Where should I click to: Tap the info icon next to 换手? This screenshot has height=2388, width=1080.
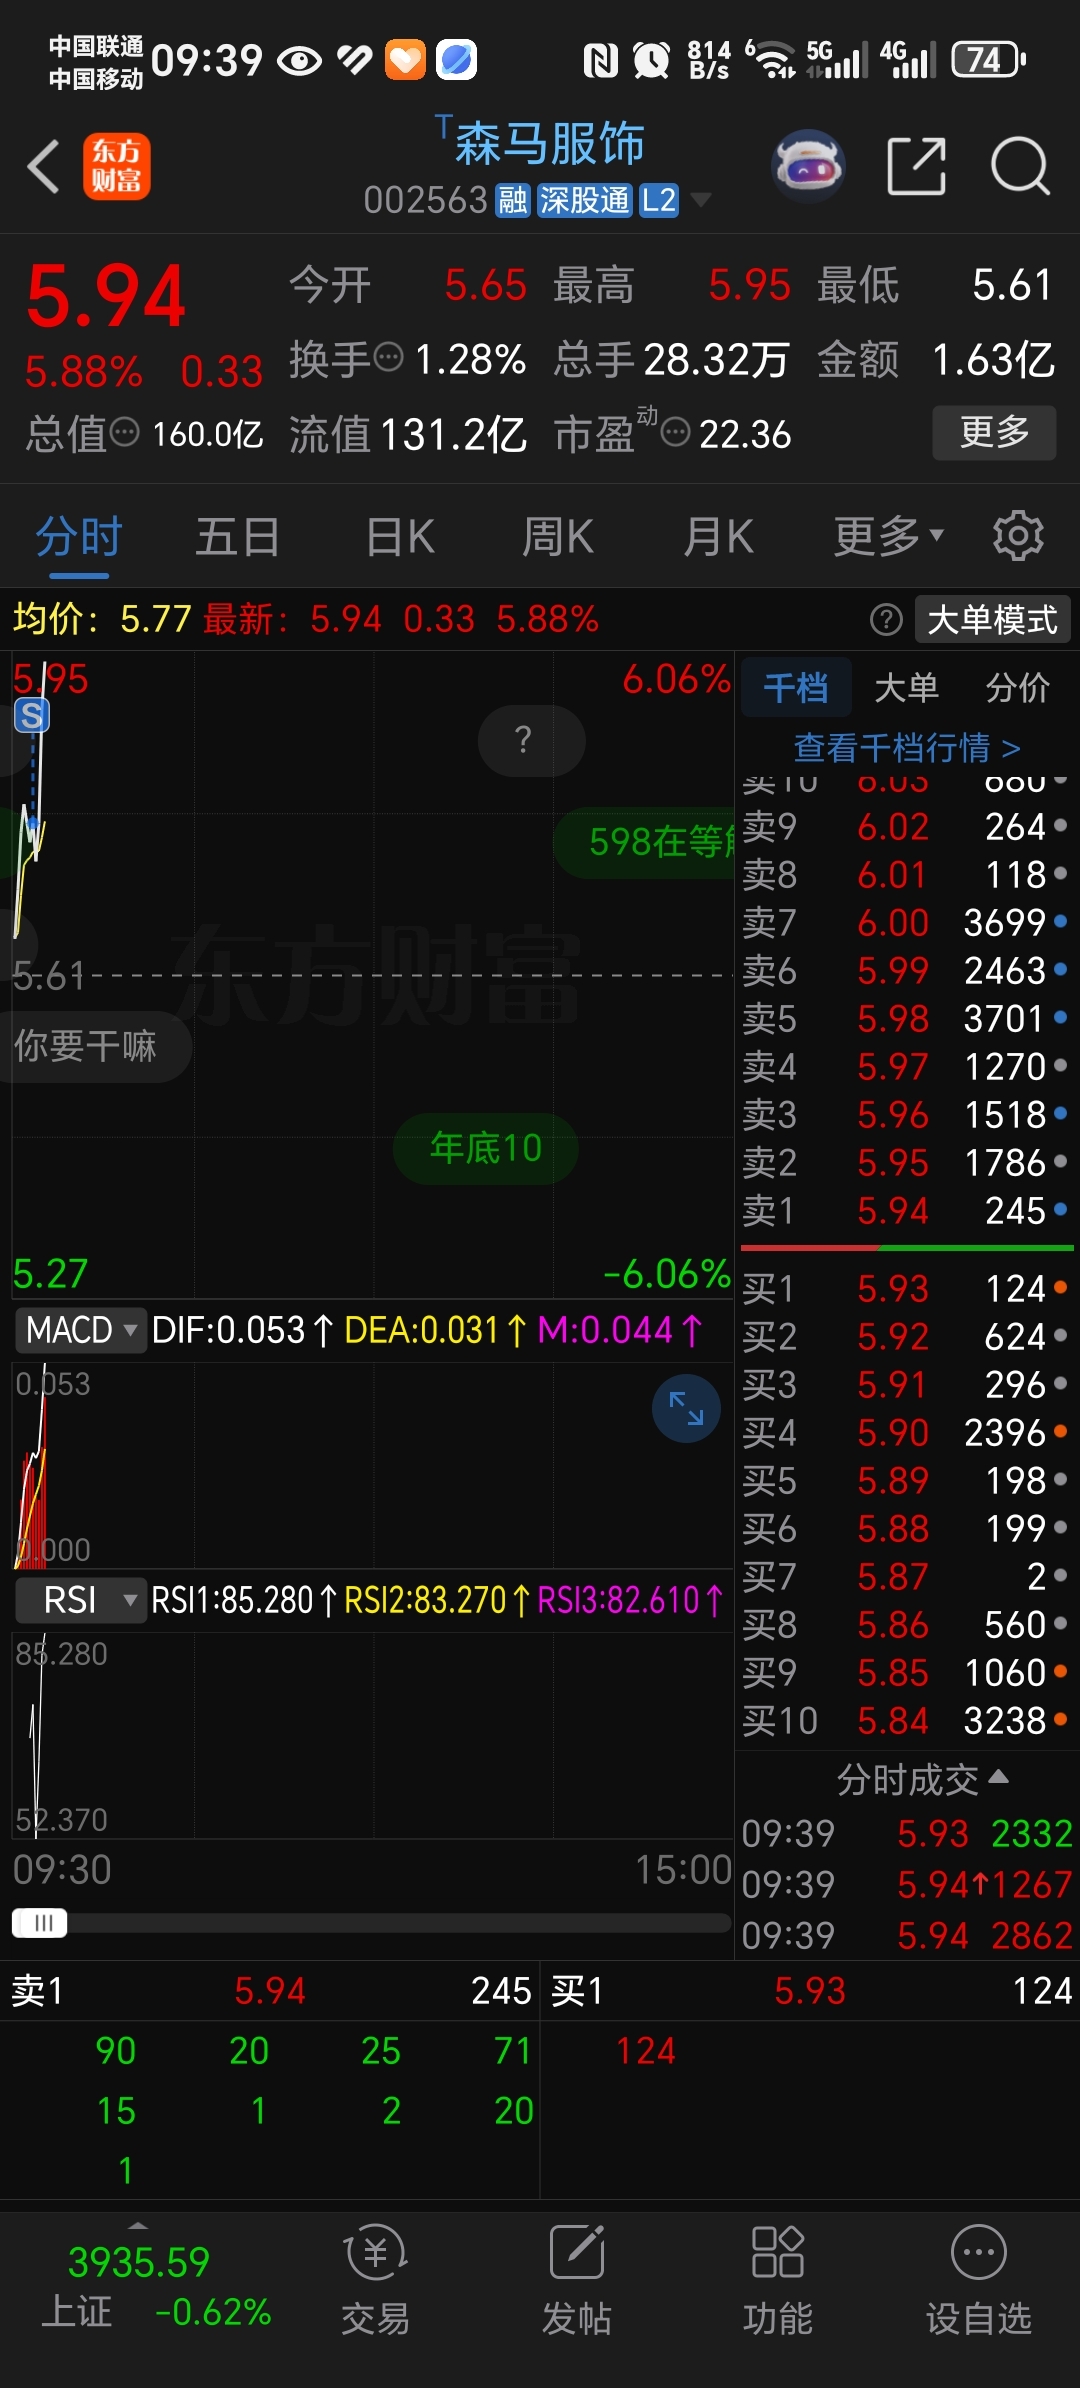coord(388,356)
